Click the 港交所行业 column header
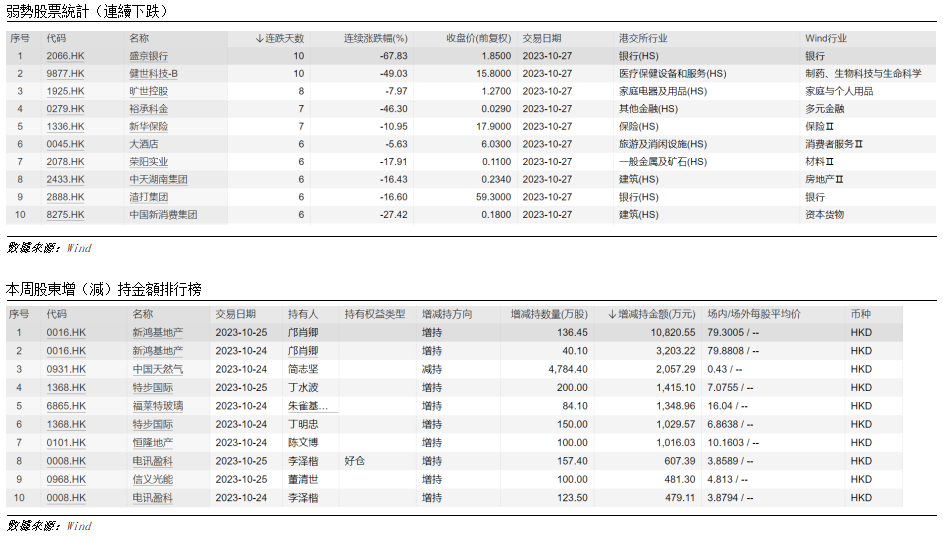Screen dimensions: 943x541 (643, 38)
